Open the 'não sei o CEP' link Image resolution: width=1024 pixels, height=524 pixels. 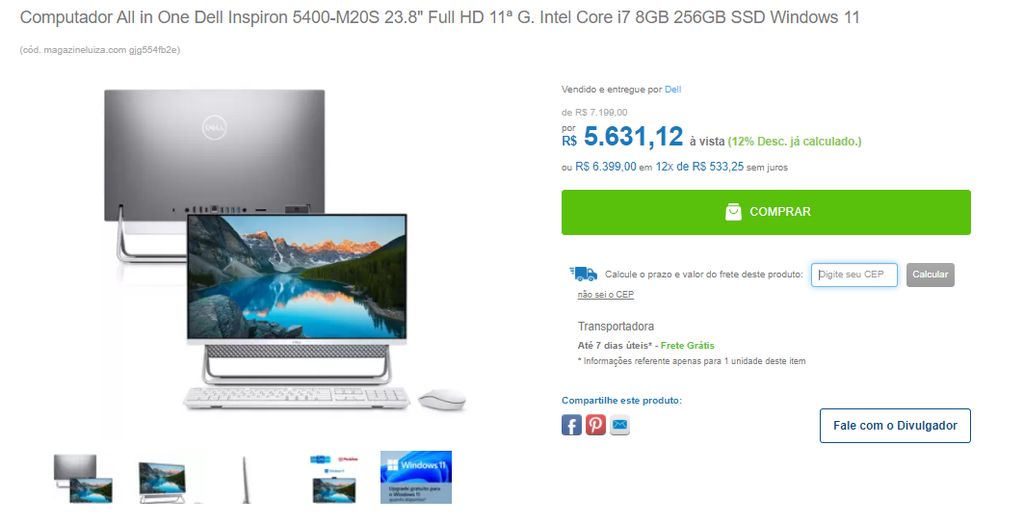coord(605,295)
